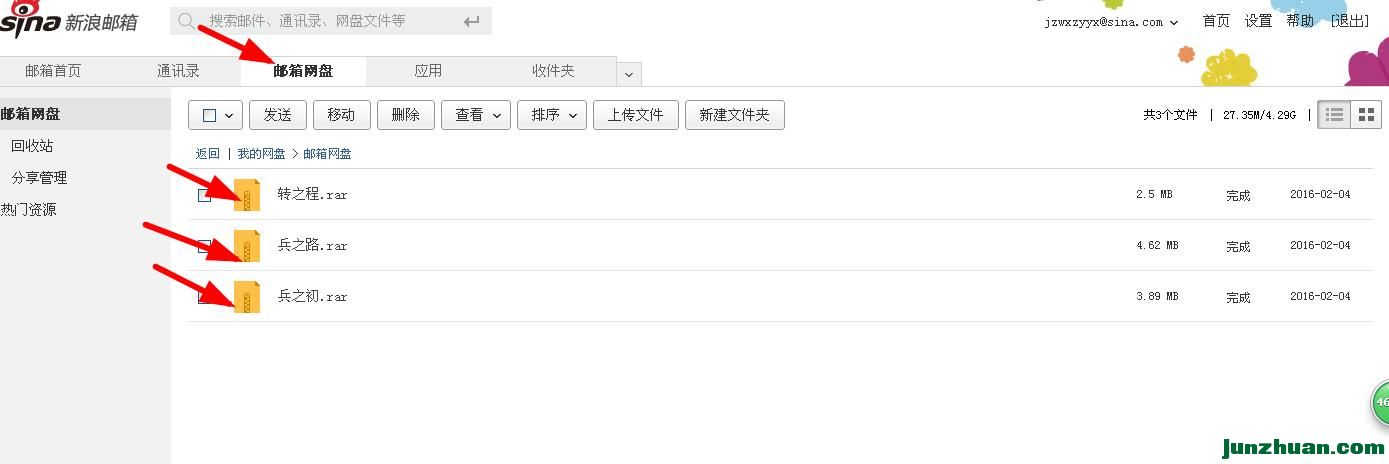Click the 上传文件 button
This screenshot has width=1389, height=464.
(x=636, y=115)
